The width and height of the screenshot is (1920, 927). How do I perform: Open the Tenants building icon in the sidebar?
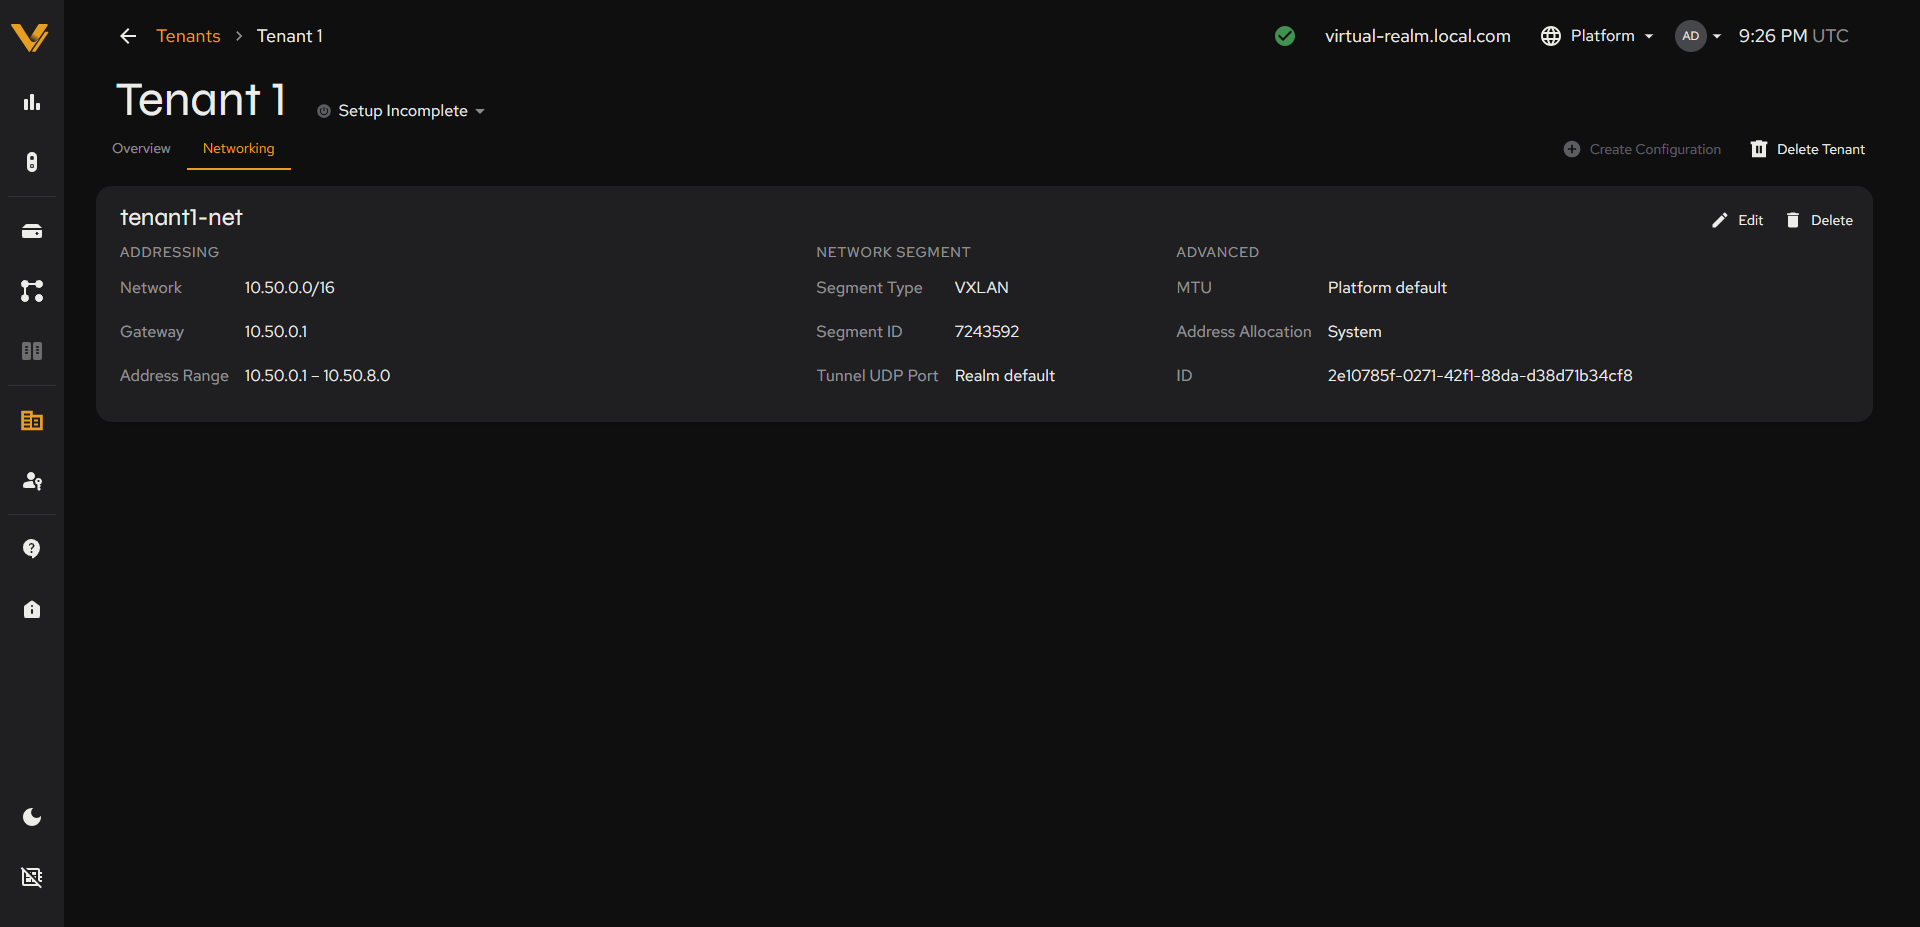tap(32, 421)
